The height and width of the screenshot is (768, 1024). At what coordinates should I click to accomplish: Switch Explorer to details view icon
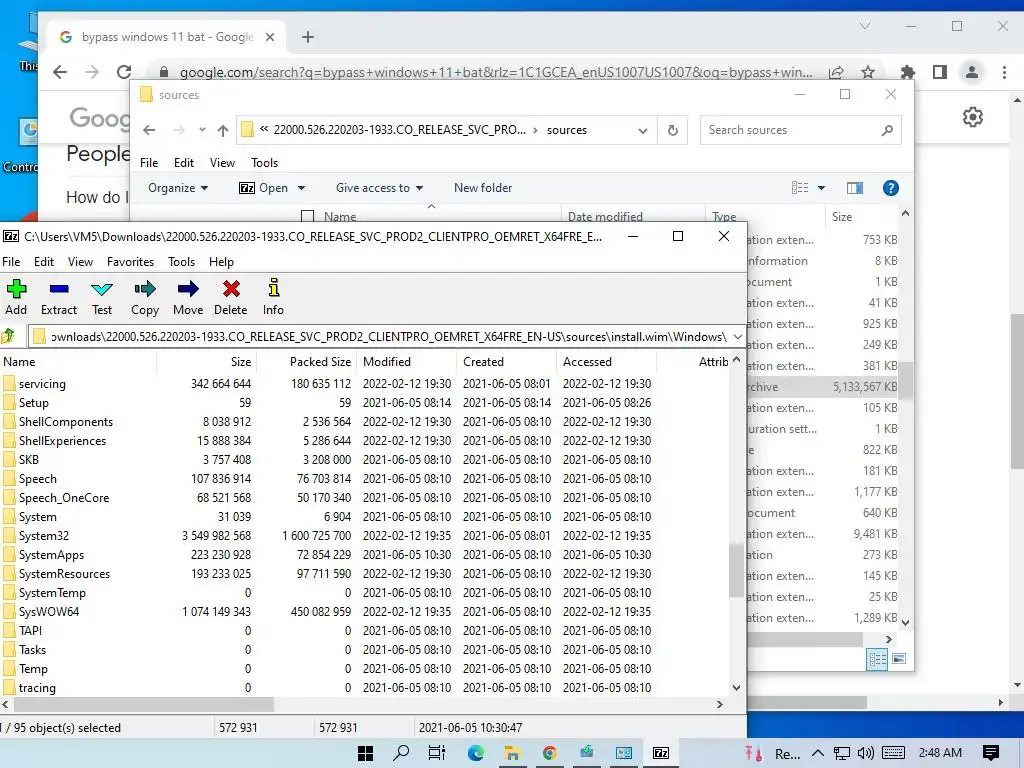click(x=877, y=659)
